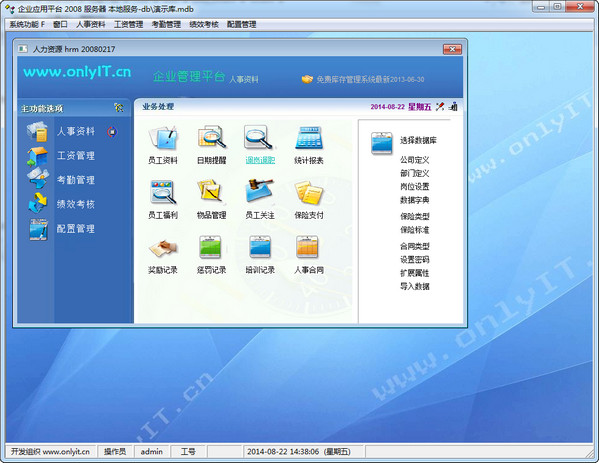Click the pen icon next to 星期五
The image size is (599, 463).
(440, 107)
